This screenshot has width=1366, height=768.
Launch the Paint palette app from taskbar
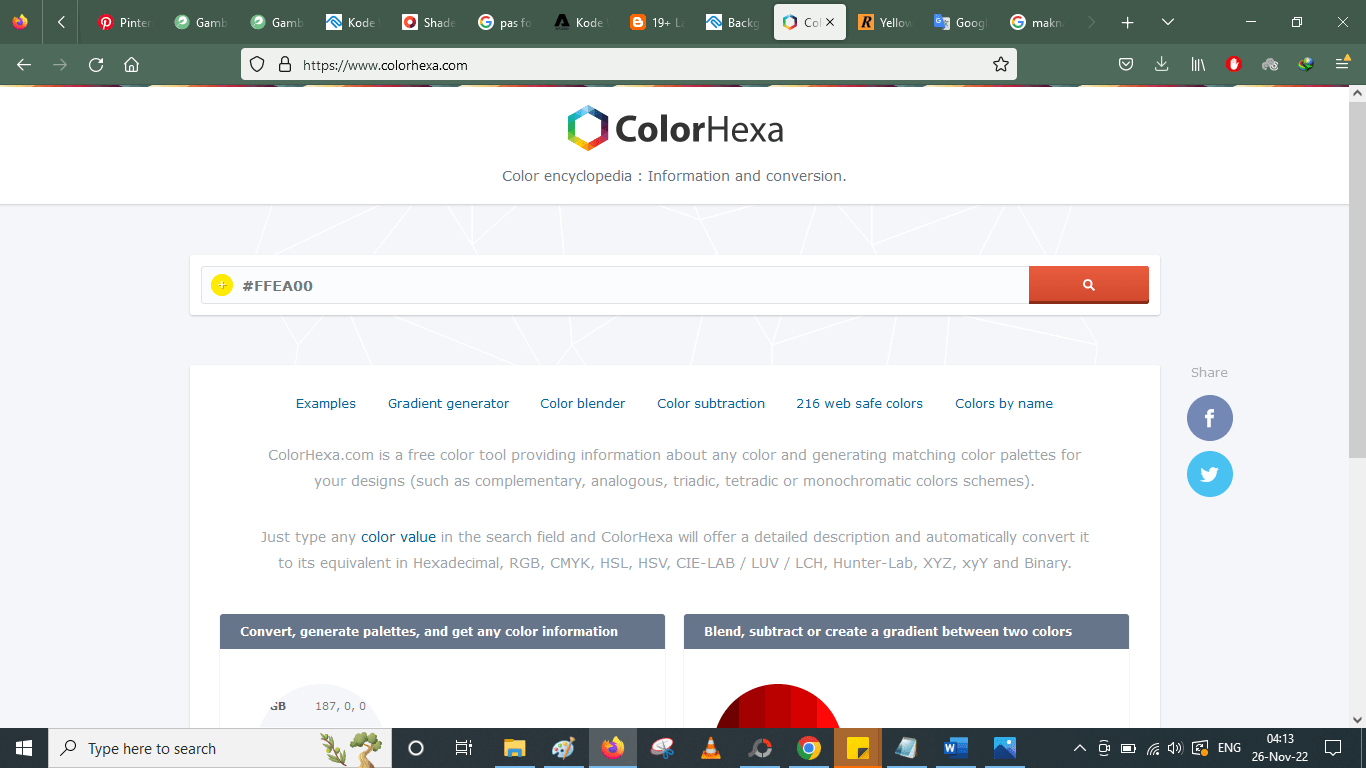click(x=563, y=748)
